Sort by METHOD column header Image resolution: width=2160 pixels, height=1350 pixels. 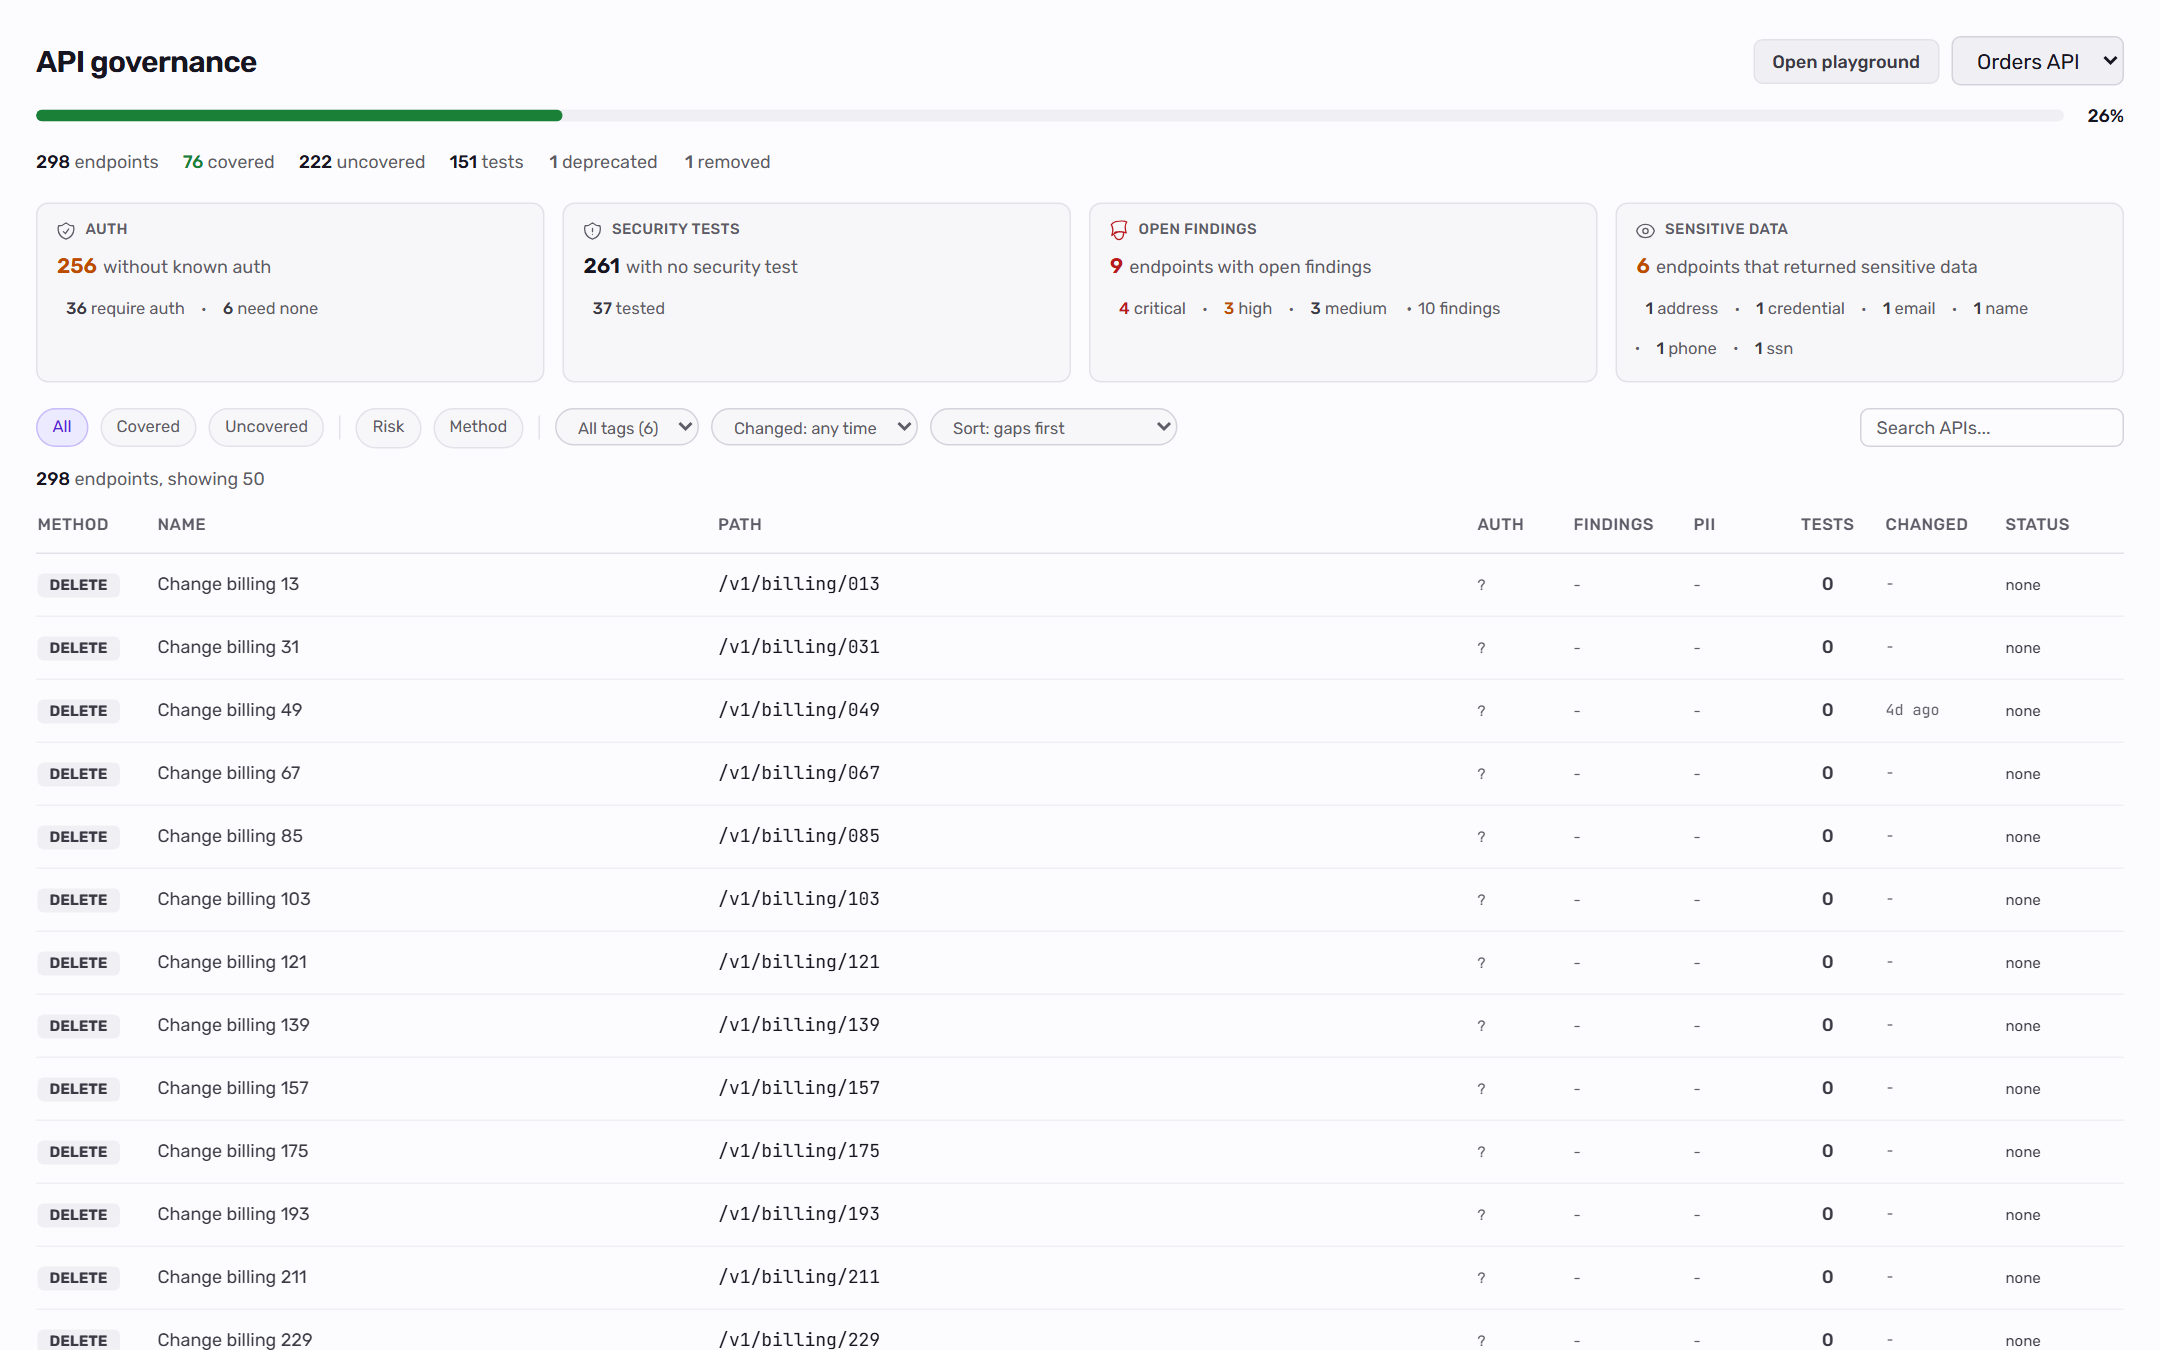[x=73, y=524]
